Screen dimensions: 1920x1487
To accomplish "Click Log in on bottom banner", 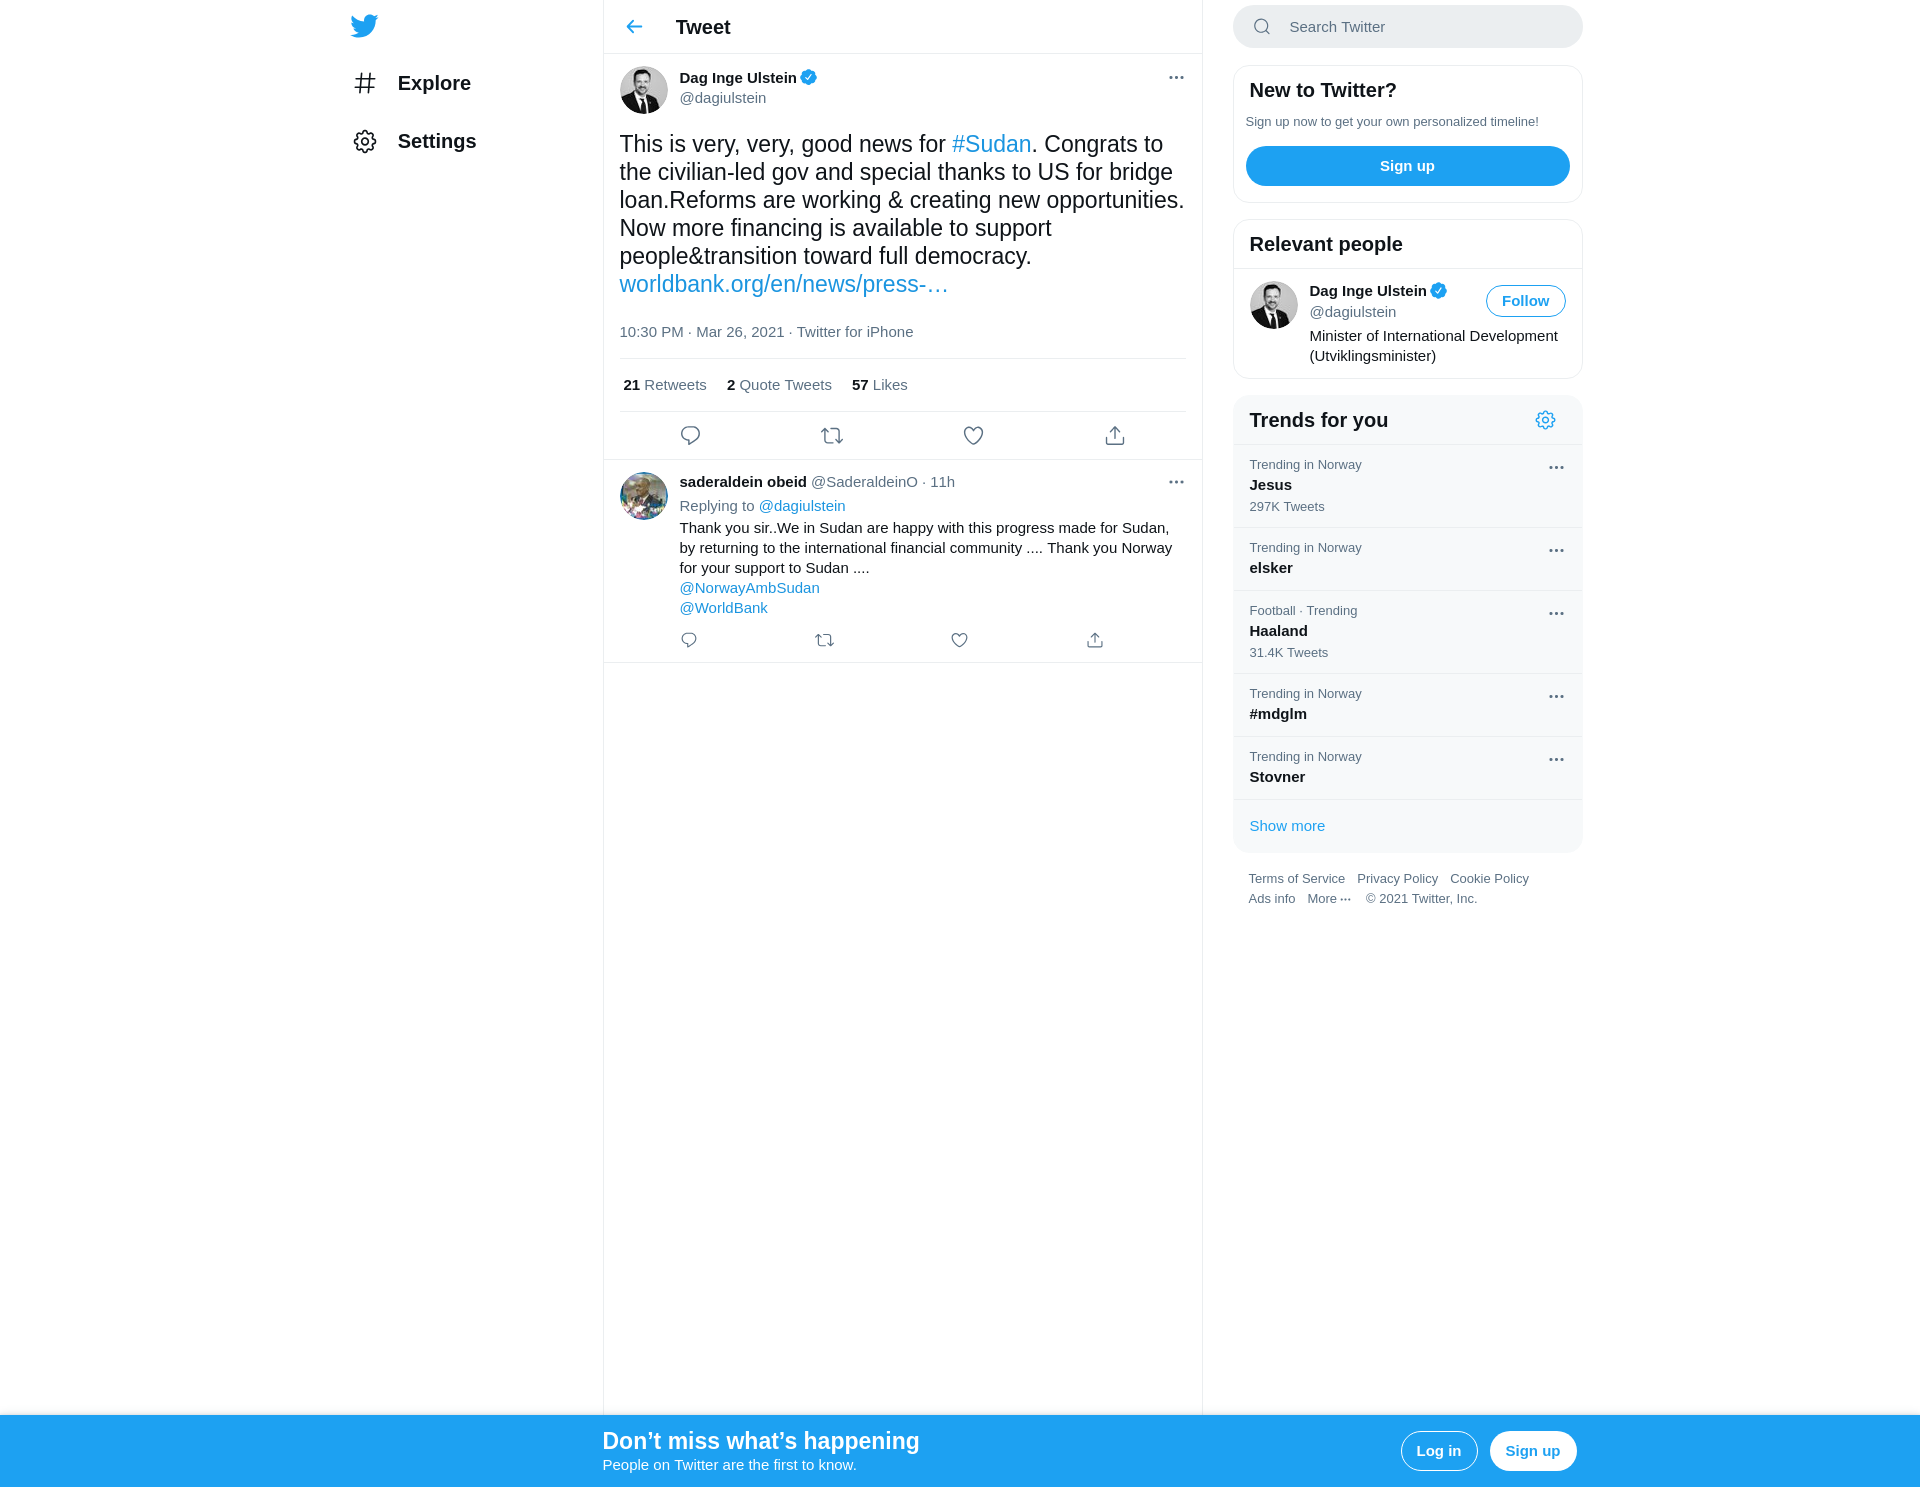I will 1438,1451.
